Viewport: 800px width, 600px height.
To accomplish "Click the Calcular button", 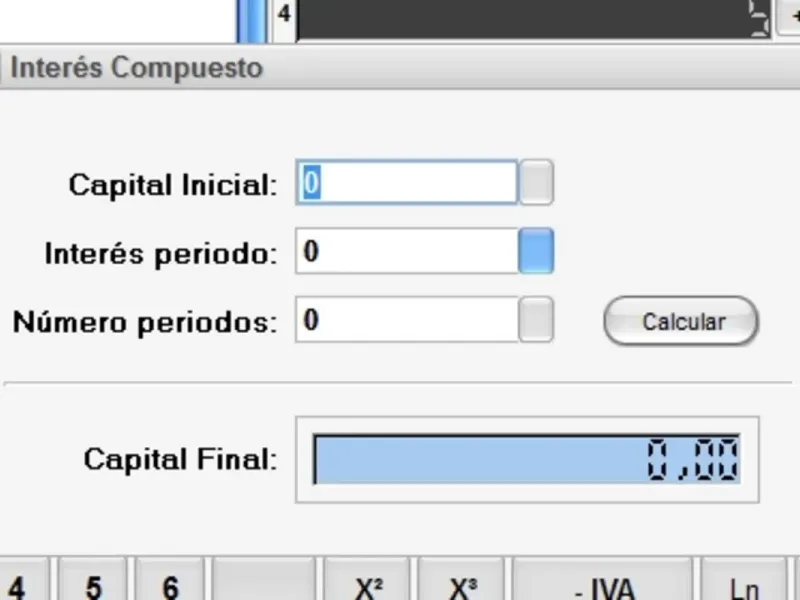I will coord(681,321).
